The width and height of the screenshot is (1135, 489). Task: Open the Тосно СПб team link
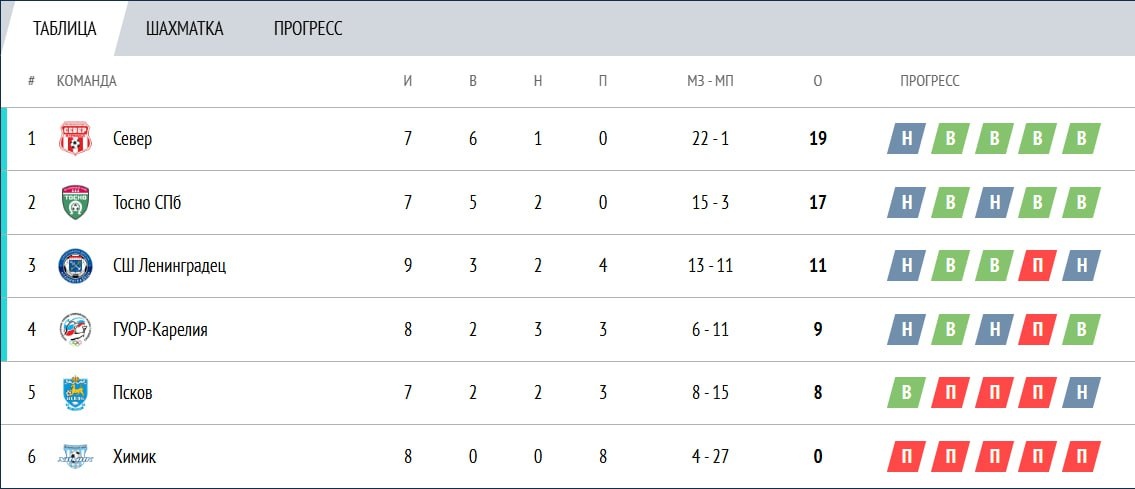pyautogui.click(x=147, y=203)
